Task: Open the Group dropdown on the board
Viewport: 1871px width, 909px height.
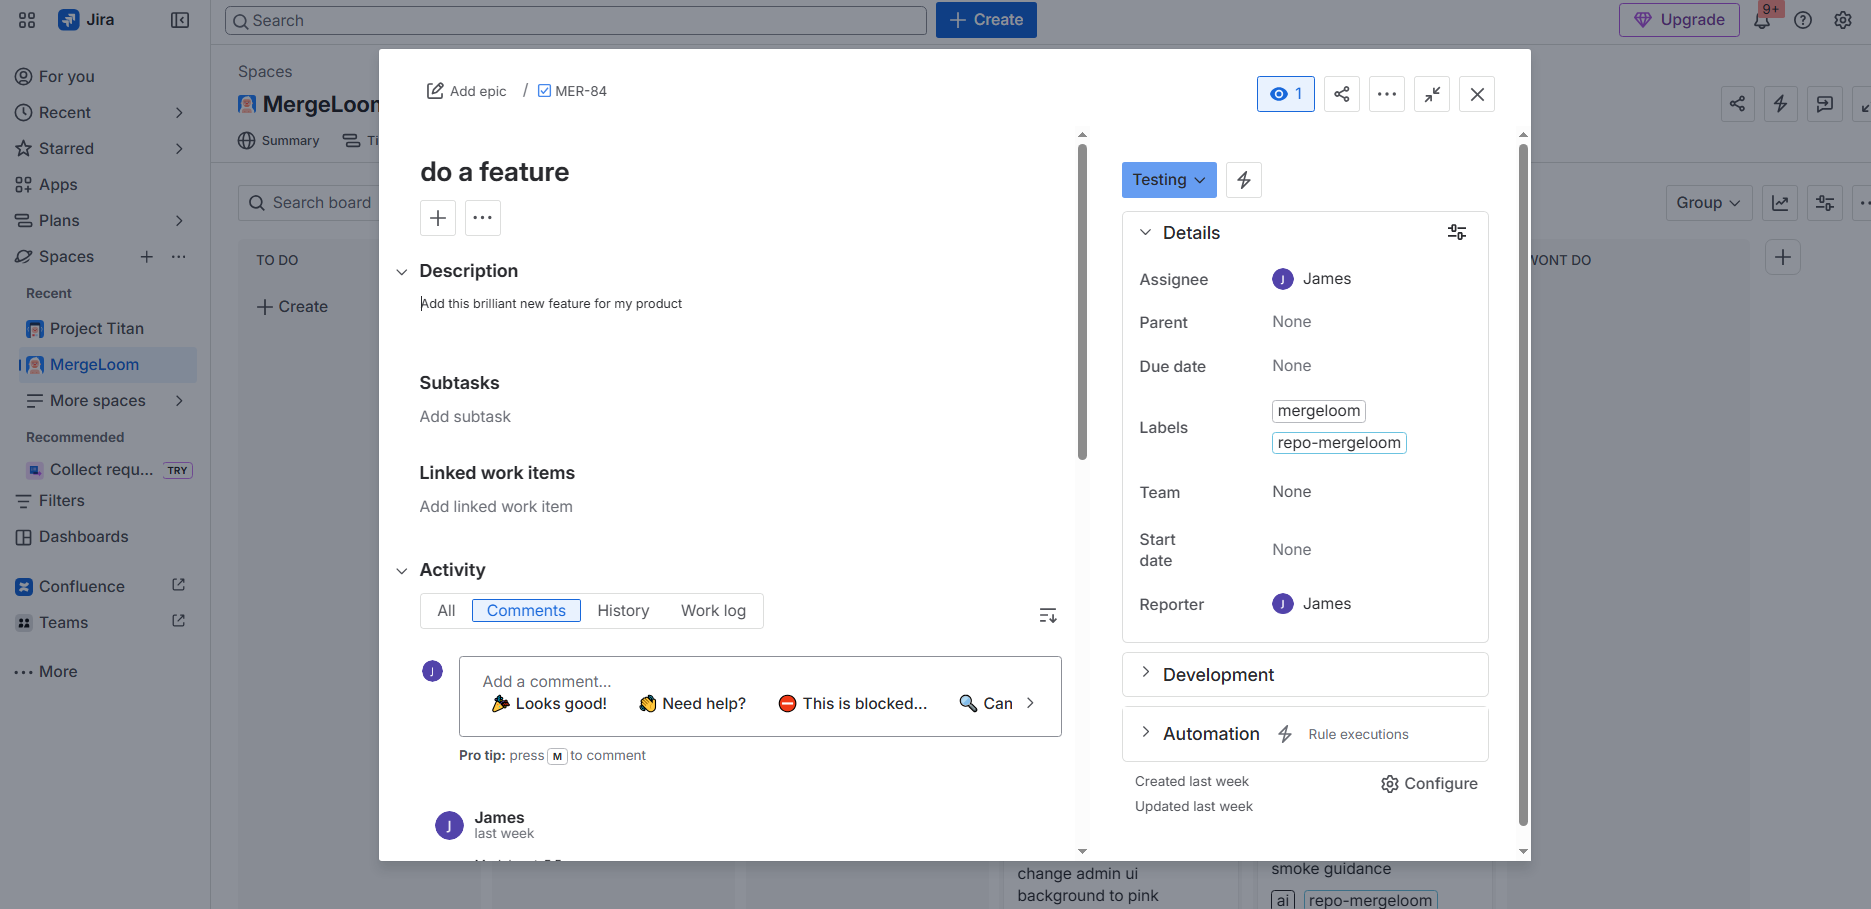Action: pos(1709,203)
